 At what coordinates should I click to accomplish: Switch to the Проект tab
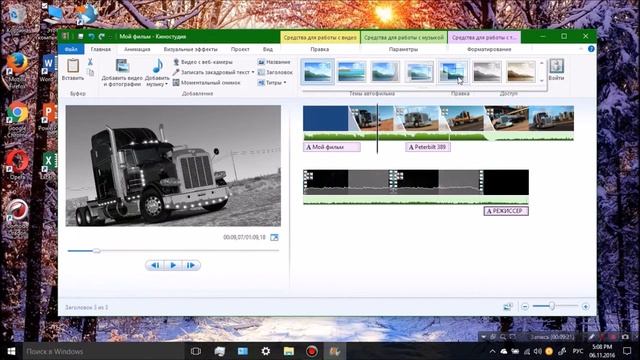pos(240,49)
